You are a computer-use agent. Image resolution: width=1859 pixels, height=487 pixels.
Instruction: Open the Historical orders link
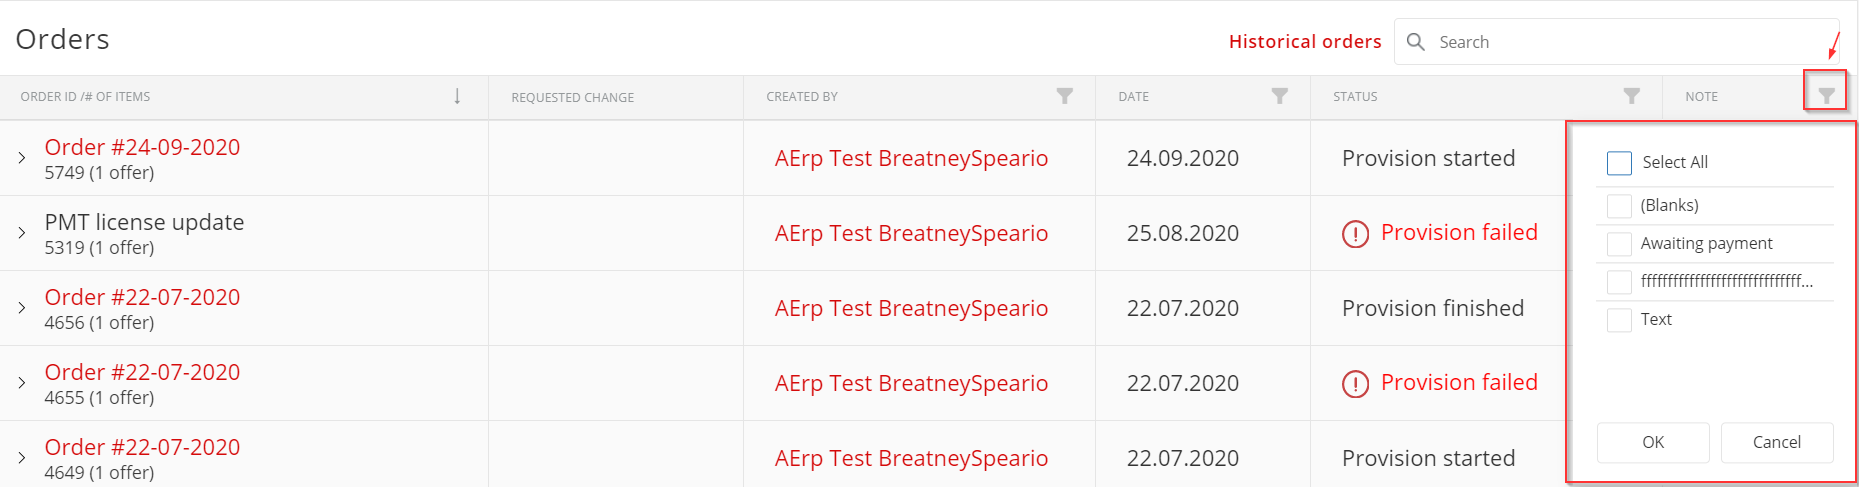coord(1305,42)
